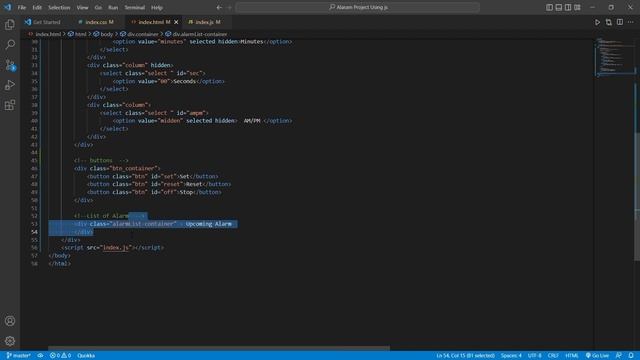This screenshot has width=640, height=360.
Task: Open More Actions ellipsis in editor toolbar
Action: point(631,22)
